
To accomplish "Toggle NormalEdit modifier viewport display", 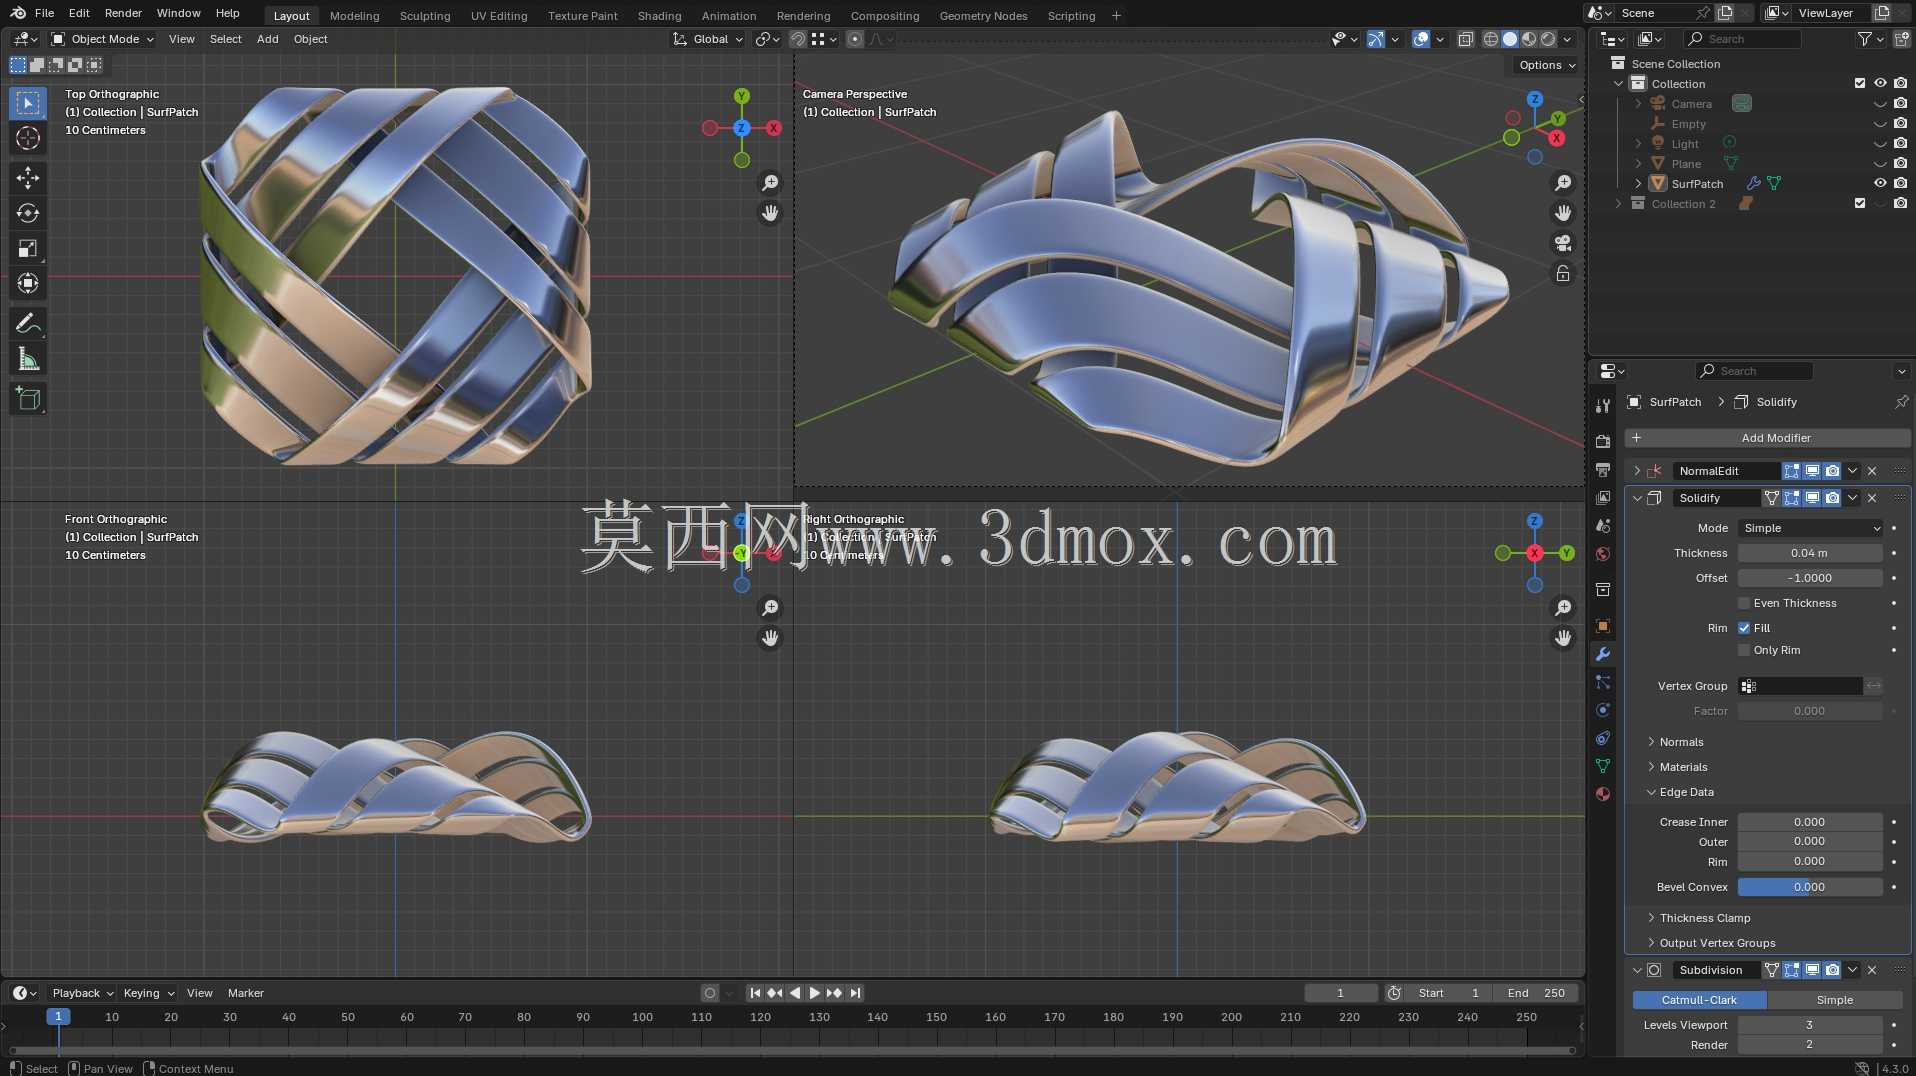I will pyautogui.click(x=1812, y=471).
